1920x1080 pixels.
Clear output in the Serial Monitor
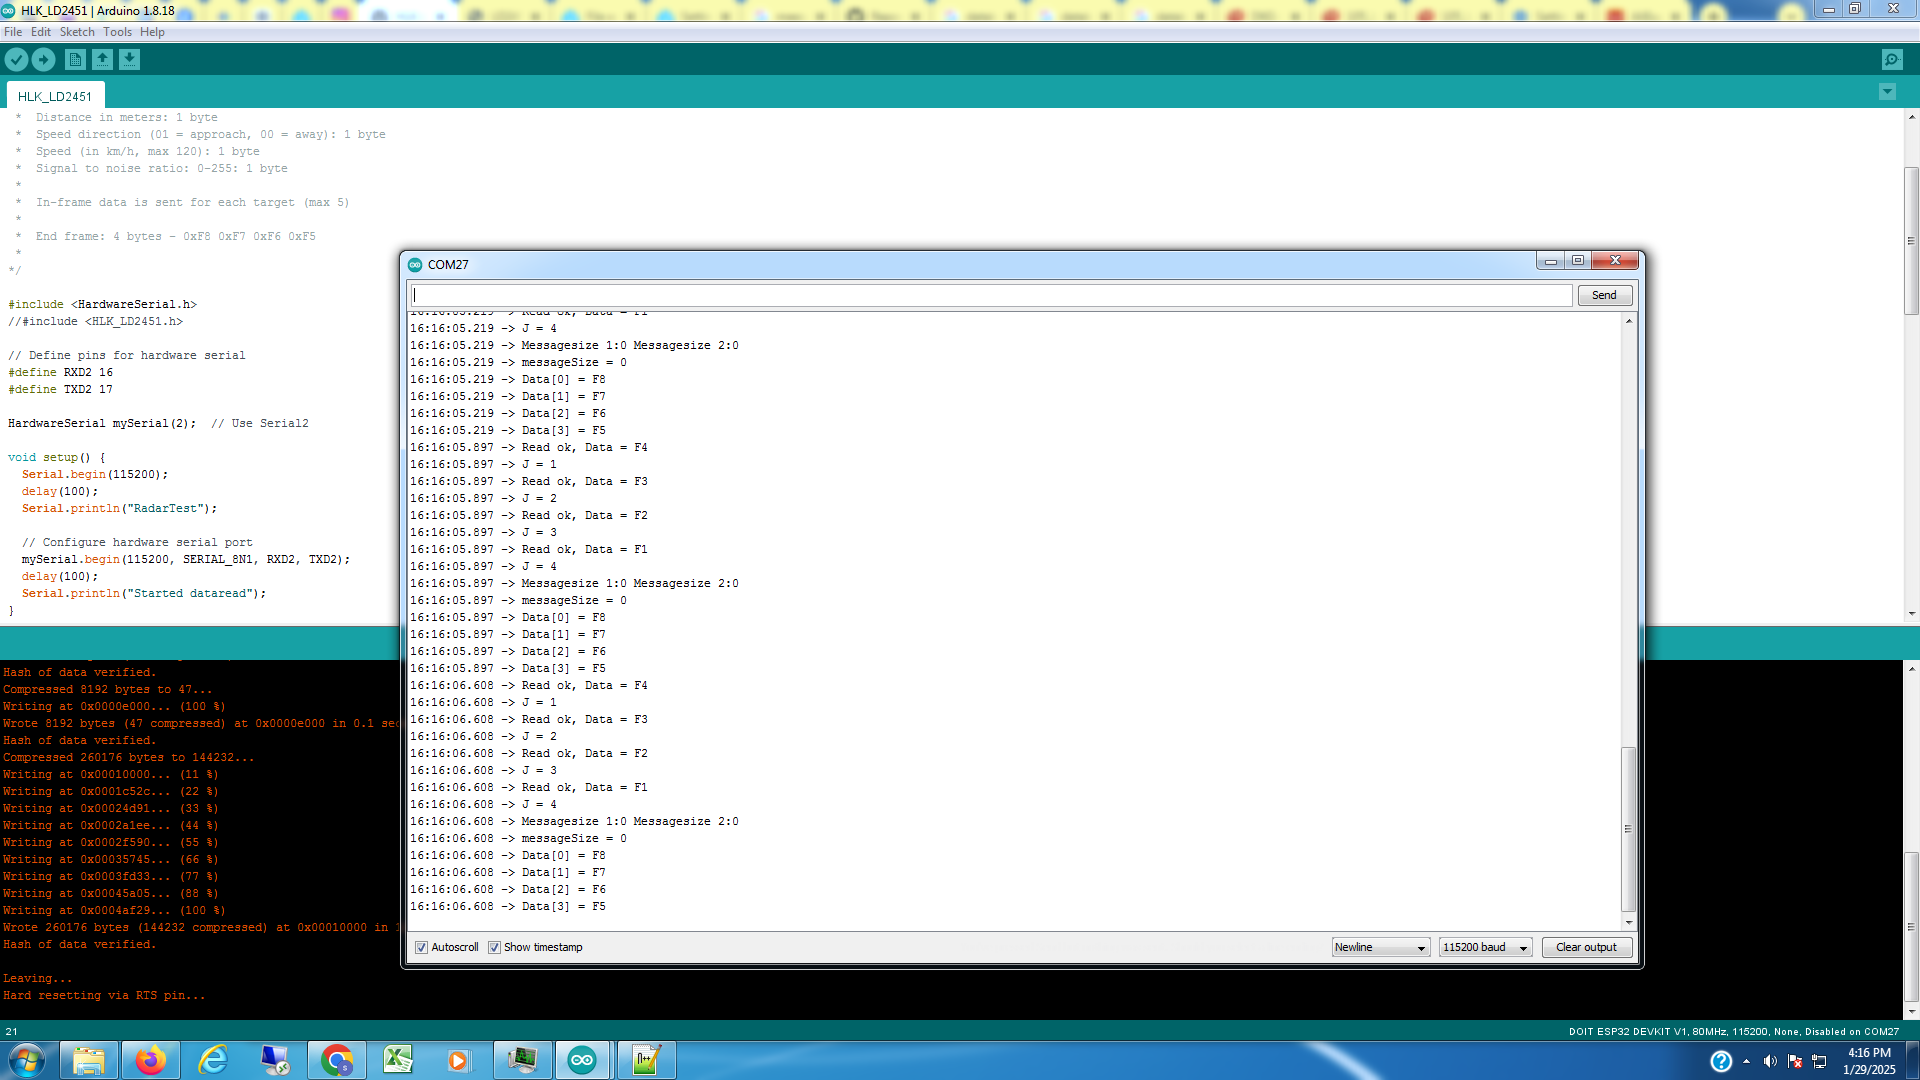pos(1586,947)
